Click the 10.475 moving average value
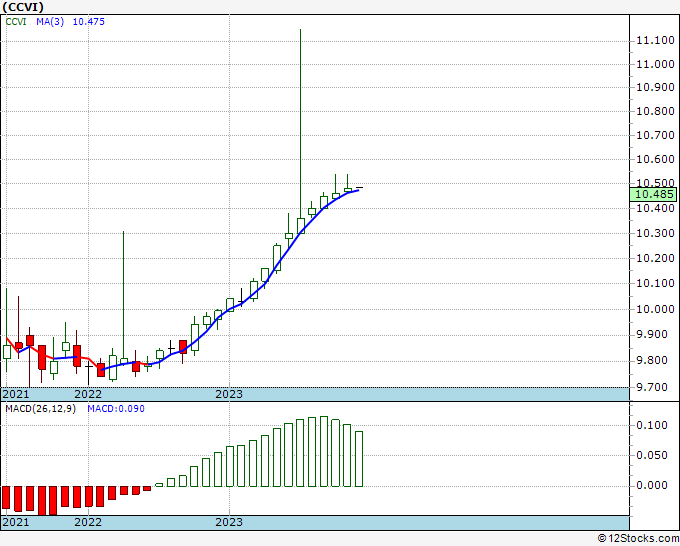680x546 pixels. 88,22
